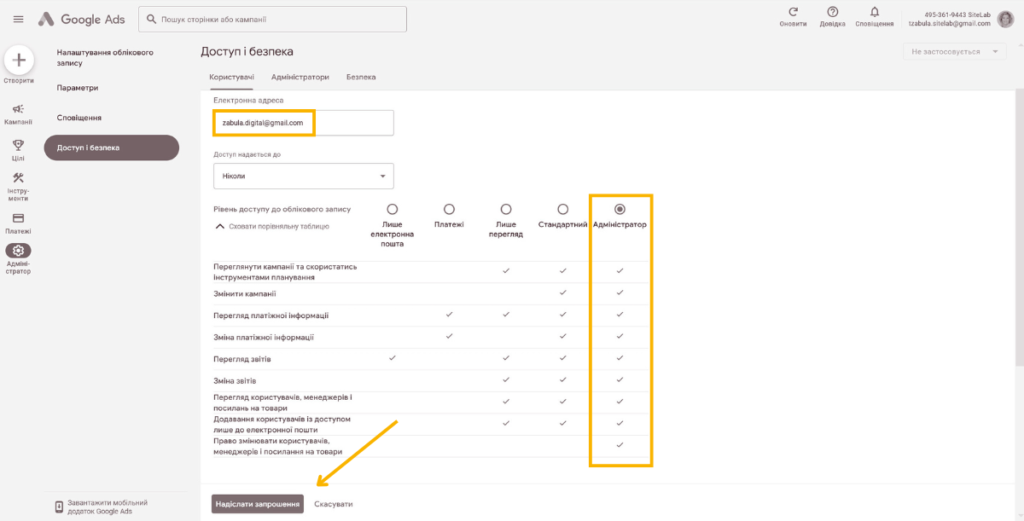Click the Доступ надається до label
This screenshot has height=521, width=1024.
(x=247, y=155)
